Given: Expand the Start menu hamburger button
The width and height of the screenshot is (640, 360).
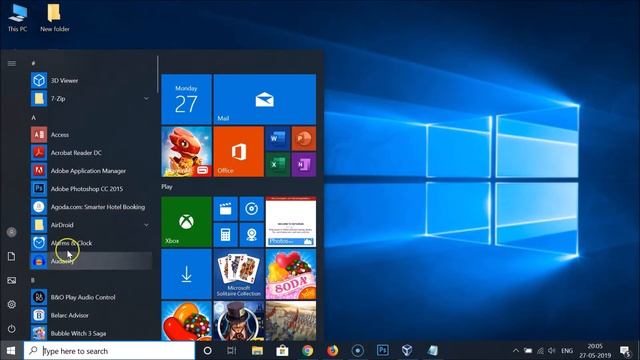Looking at the screenshot, I should pos(12,63).
